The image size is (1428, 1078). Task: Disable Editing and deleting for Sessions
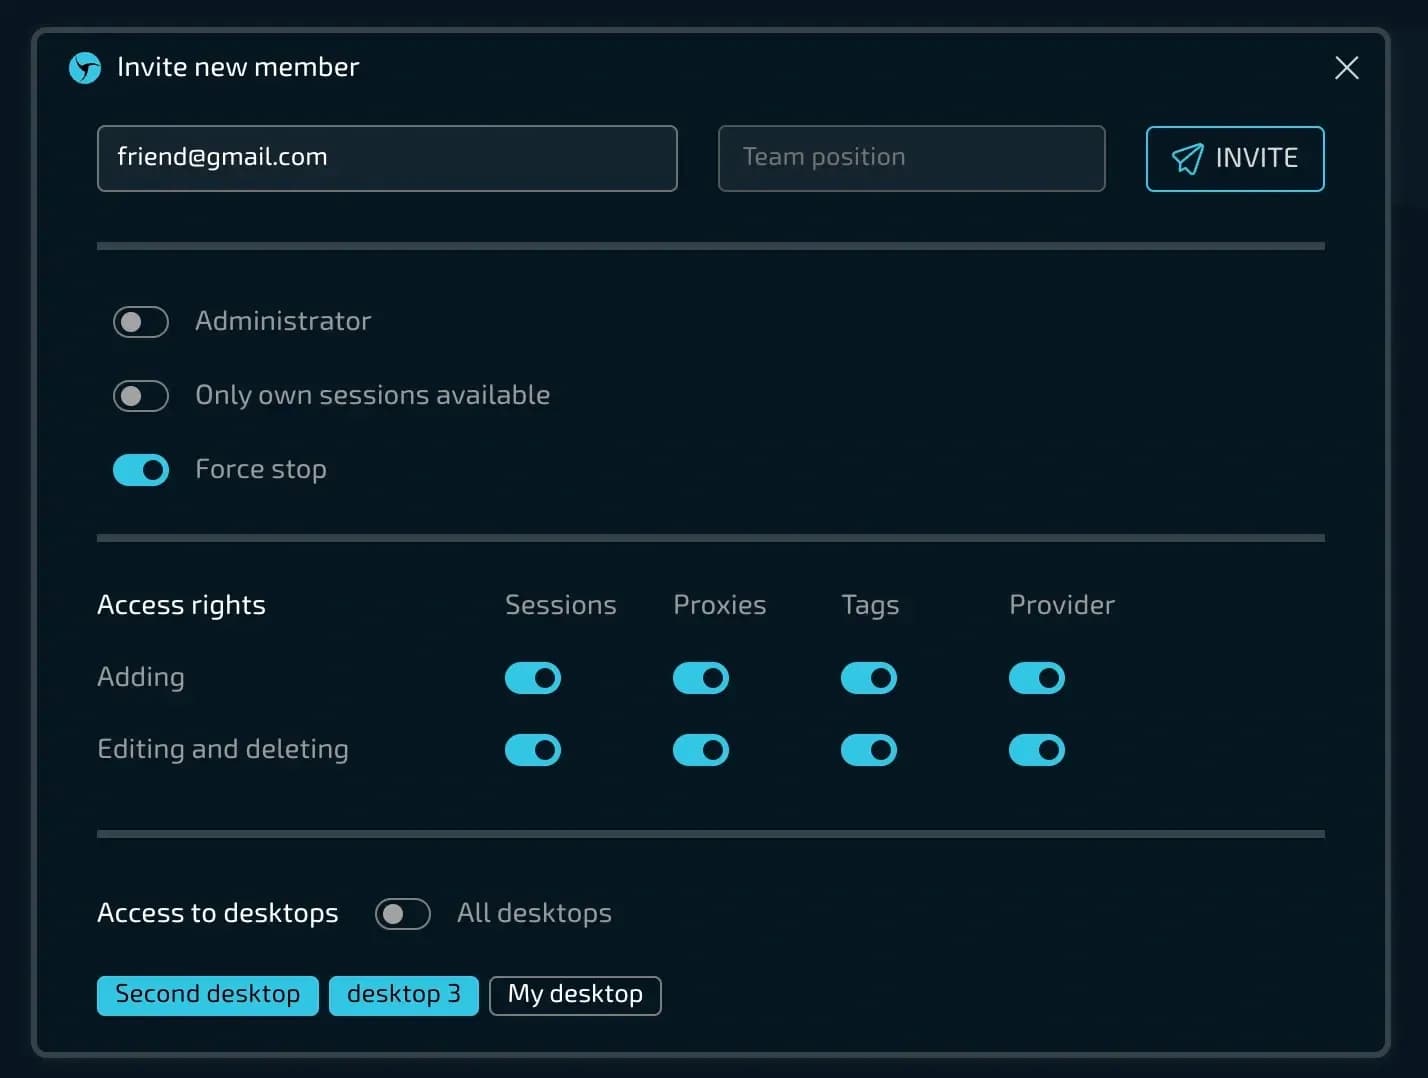533,750
